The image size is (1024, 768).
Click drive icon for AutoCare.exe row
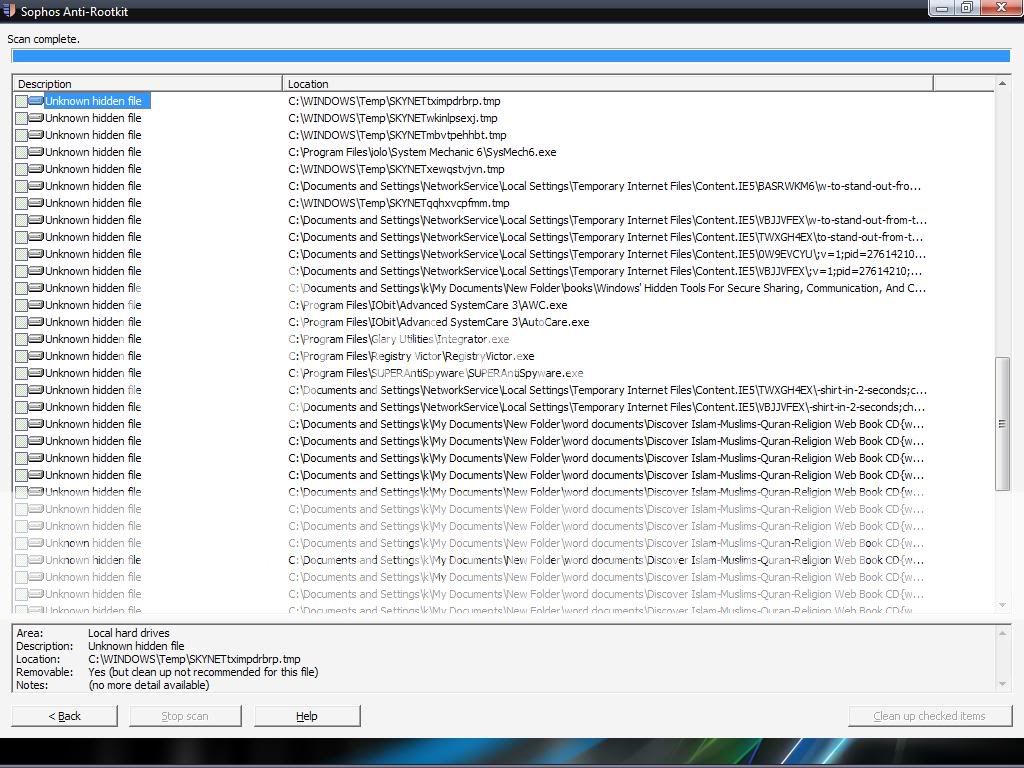pyautogui.click(x=36, y=321)
